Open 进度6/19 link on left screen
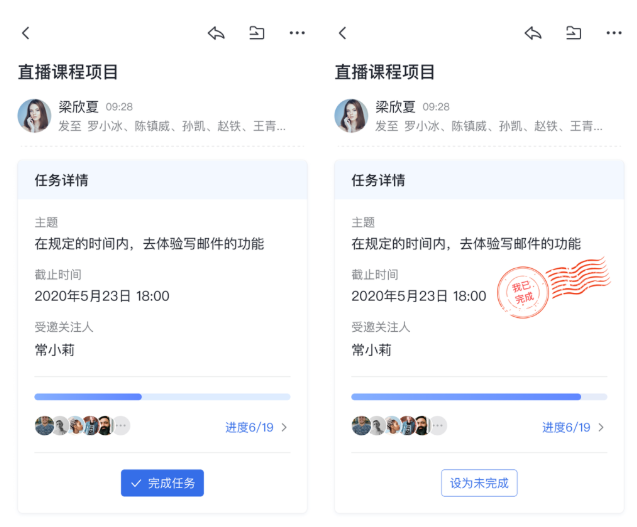The width and height of the screenshot is (637, 527). tap(249, 427)
